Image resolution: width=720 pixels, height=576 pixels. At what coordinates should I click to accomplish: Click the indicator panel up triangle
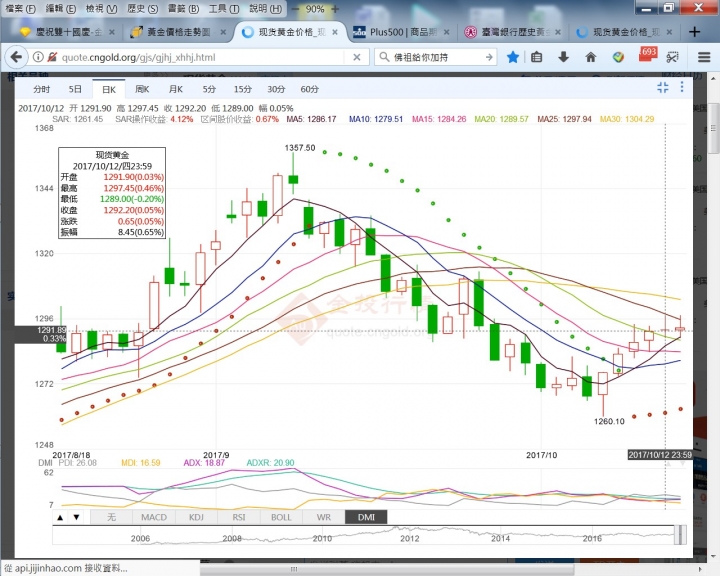[61, 517]
